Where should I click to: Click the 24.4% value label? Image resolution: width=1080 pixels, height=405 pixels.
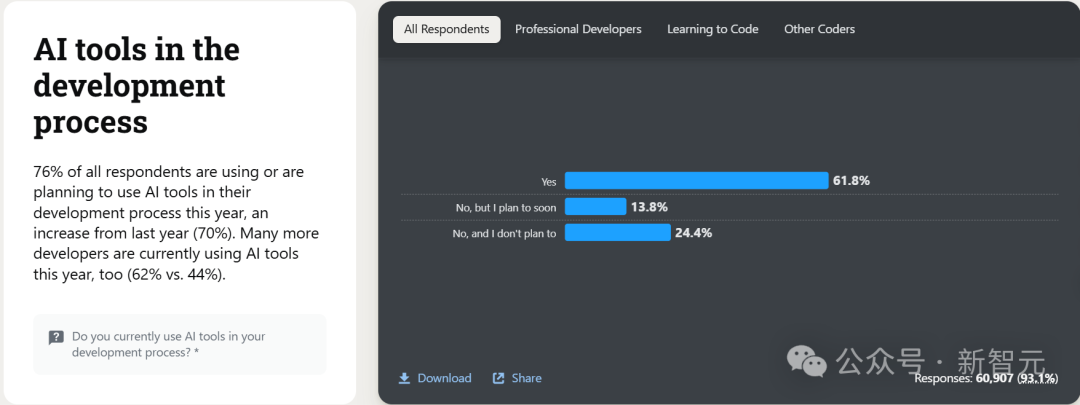pyautogui.click(x=693, y=233)
